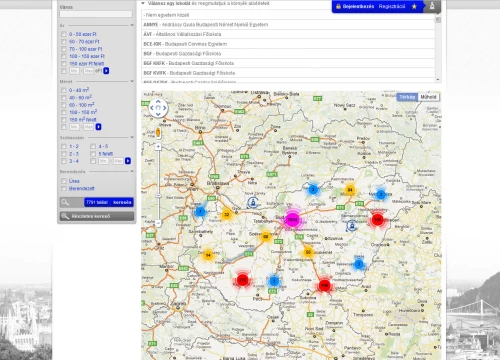Click the map pan control circle

[158, 108]
